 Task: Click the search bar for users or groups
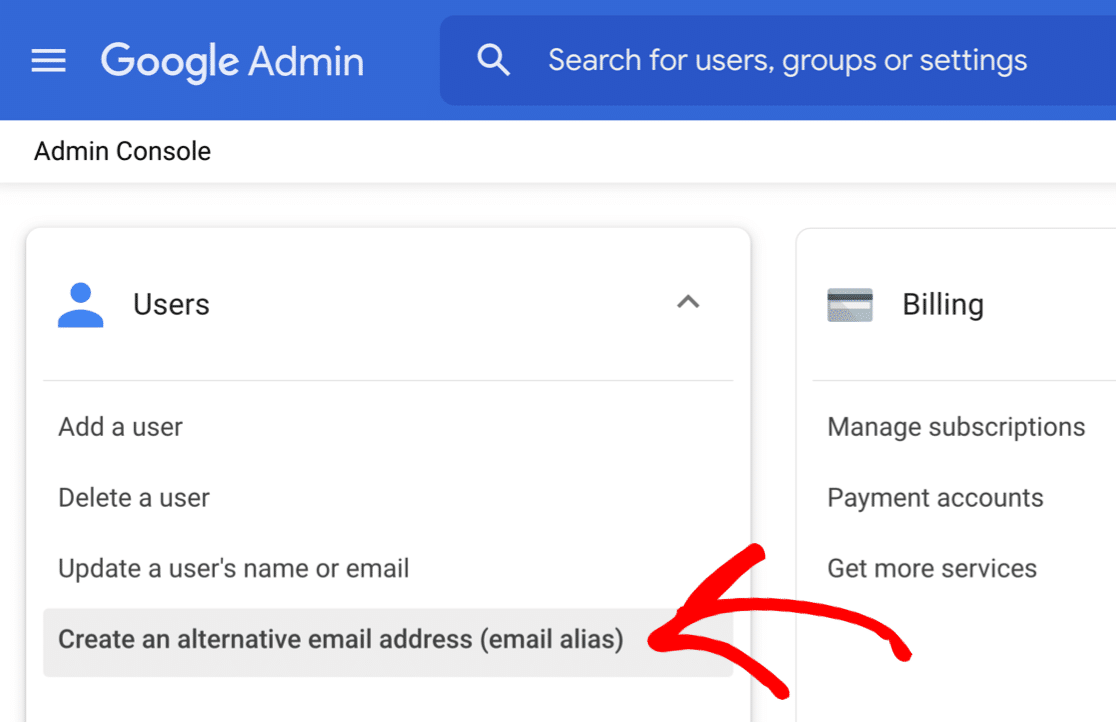[x=786, y=60]
